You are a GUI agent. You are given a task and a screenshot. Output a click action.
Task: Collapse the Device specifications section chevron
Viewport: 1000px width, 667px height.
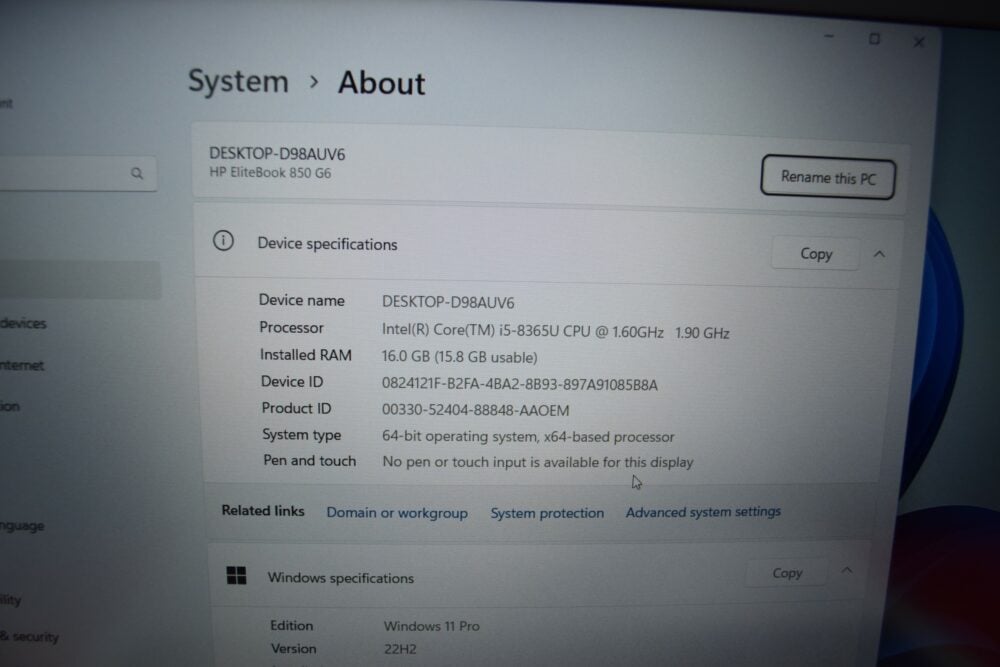point(879,254)
